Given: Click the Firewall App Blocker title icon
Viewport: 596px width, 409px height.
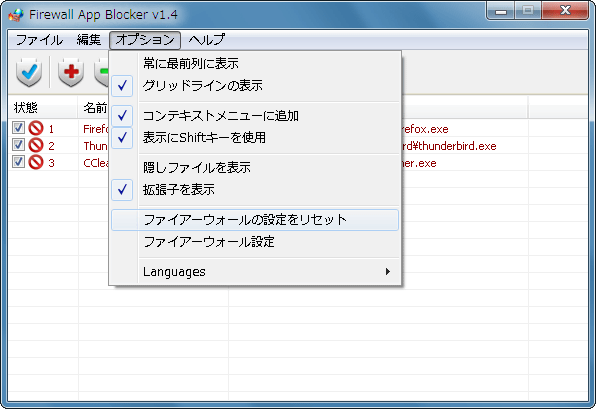Looking at the screenshot, I should tap(16, 15).
